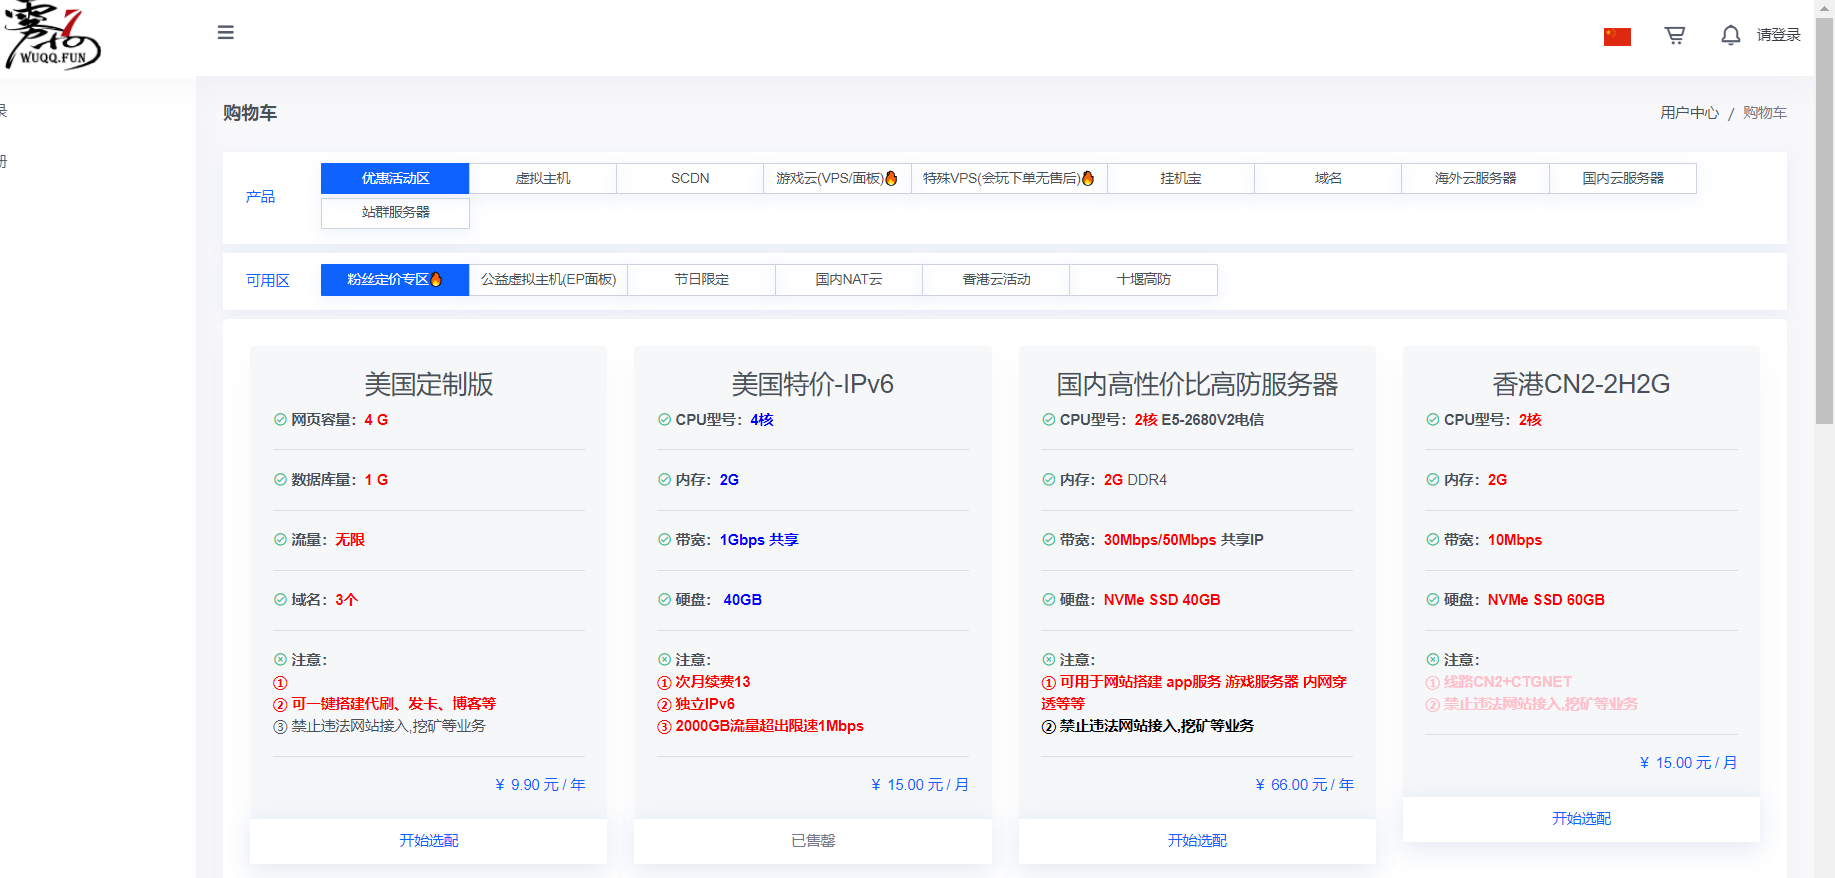Click the 15.00 元 price on 美国特价-IPv6
Image resolution: width=1835 pixels, height=878 pixels.
[x=919, y=785]
